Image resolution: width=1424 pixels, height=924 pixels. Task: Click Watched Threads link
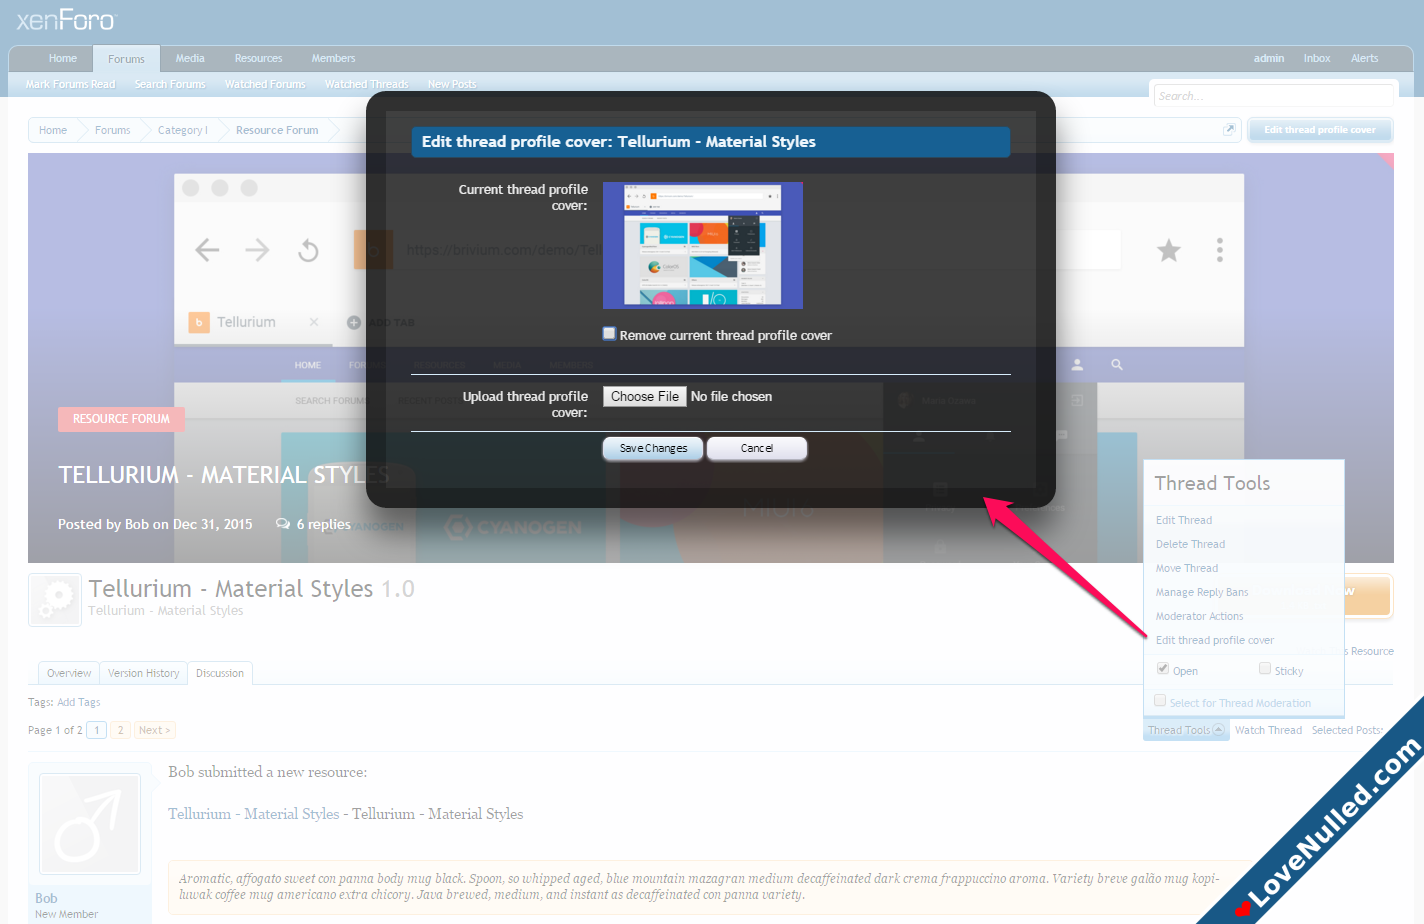(366, 84)
